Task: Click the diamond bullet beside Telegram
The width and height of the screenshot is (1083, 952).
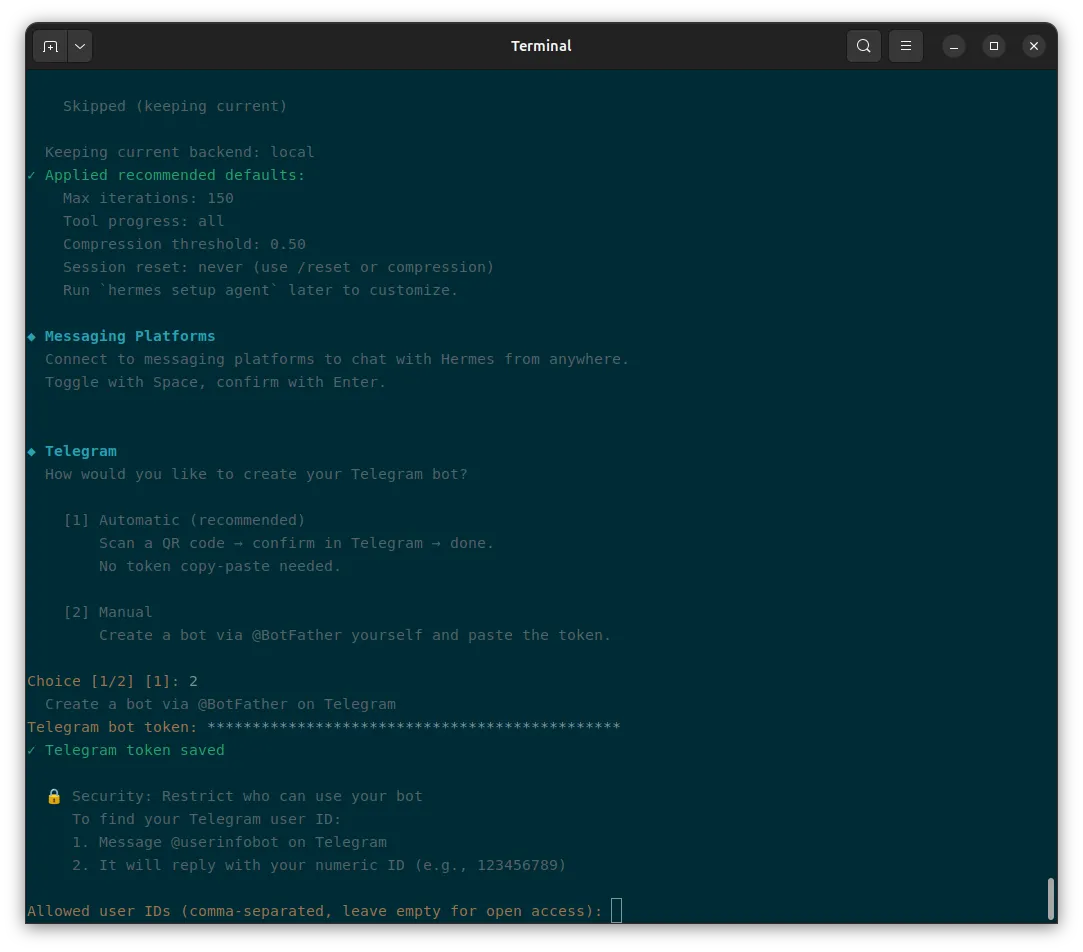Action: point(31,452)
